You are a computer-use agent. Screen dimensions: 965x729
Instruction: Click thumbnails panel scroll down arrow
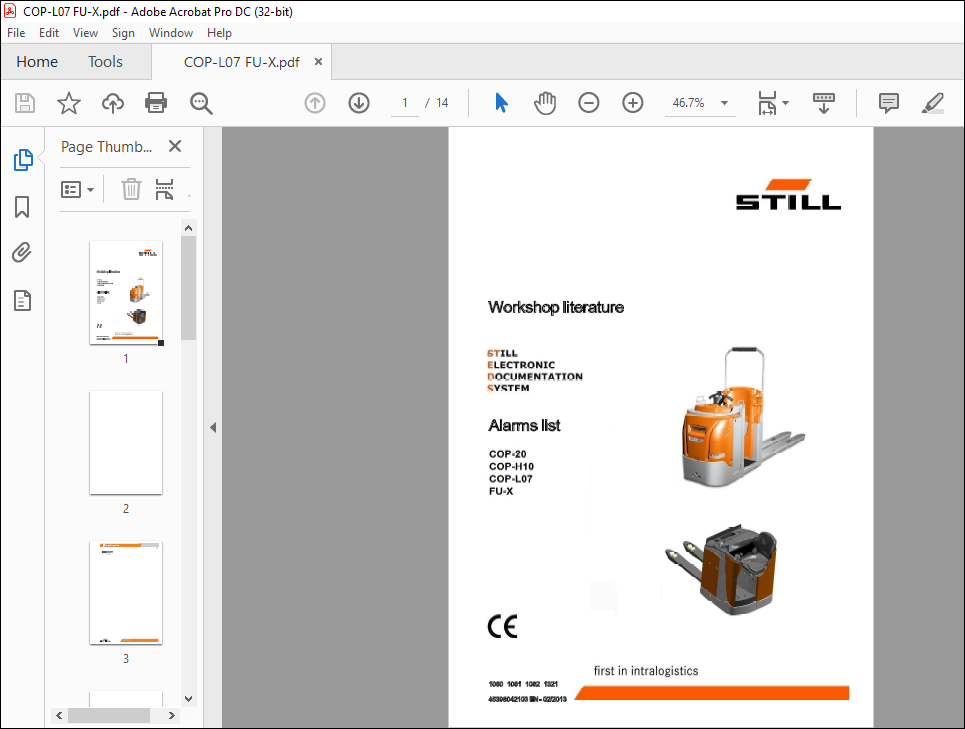tap(188, 699)
